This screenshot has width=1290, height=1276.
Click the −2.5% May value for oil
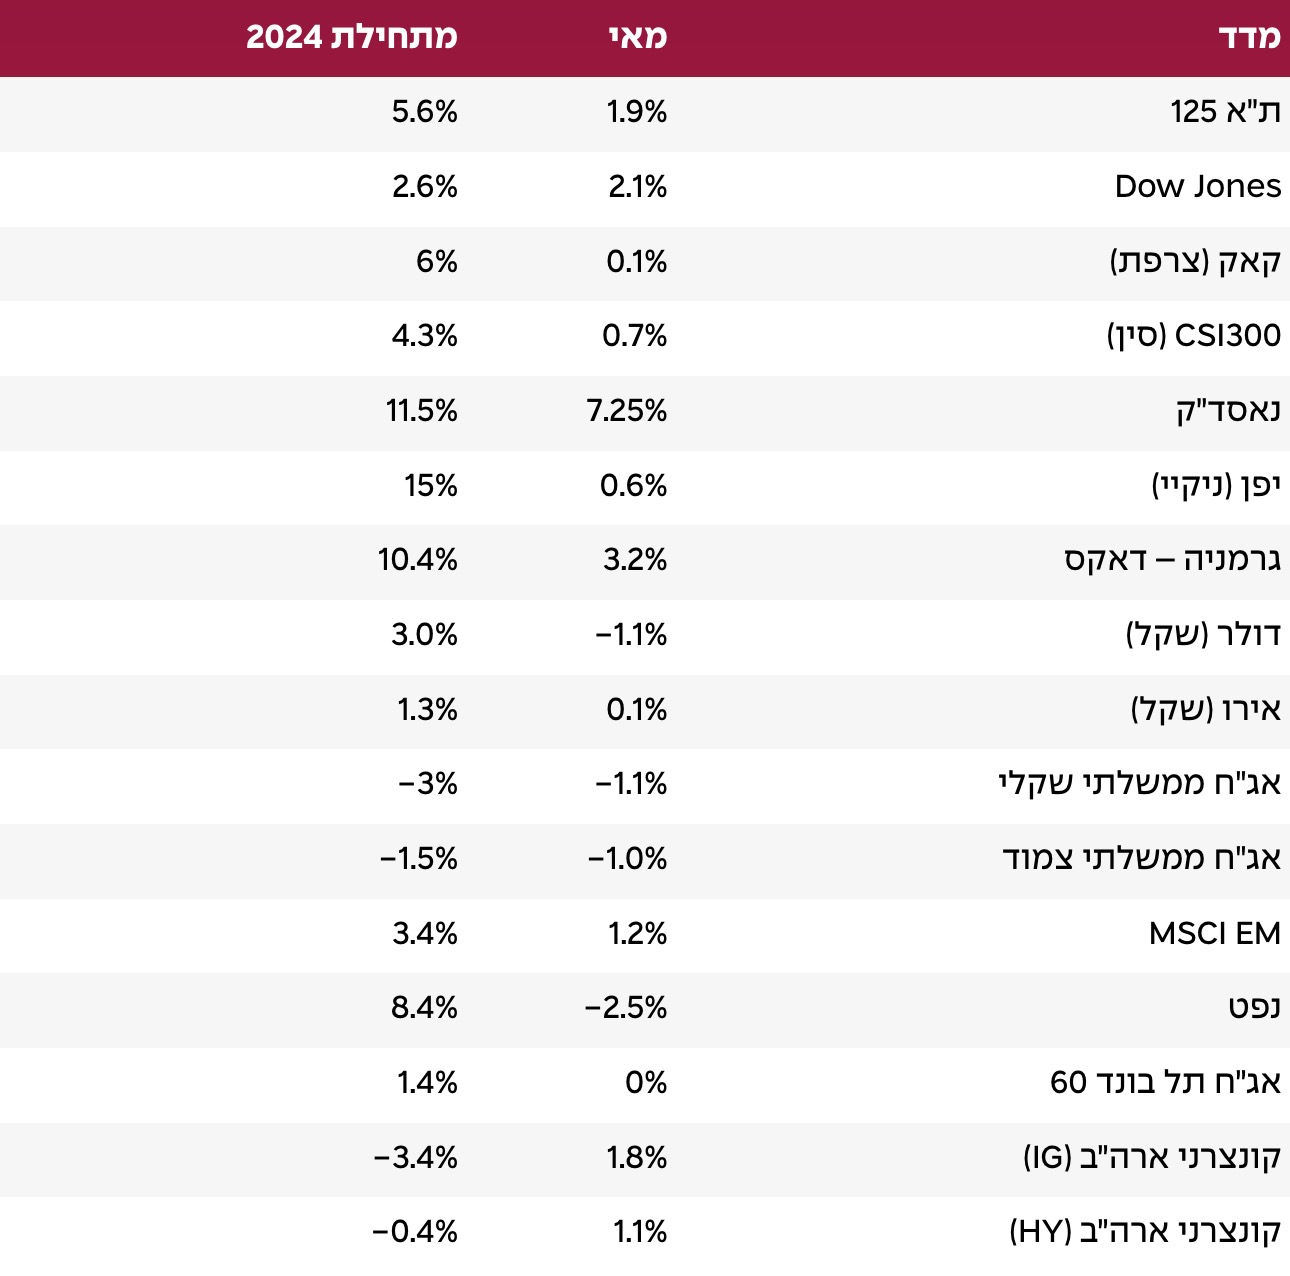[x=626, y=1008]
